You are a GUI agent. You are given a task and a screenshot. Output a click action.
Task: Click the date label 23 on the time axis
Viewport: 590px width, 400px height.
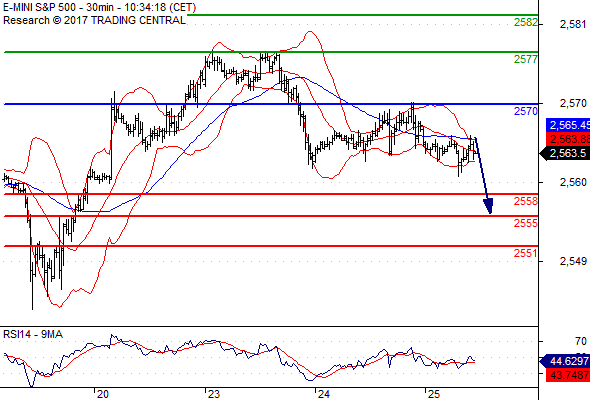click(213, 394)
